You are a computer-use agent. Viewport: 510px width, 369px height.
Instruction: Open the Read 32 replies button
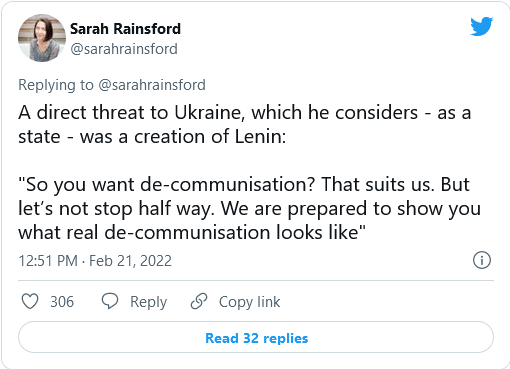tap(256, 337)
